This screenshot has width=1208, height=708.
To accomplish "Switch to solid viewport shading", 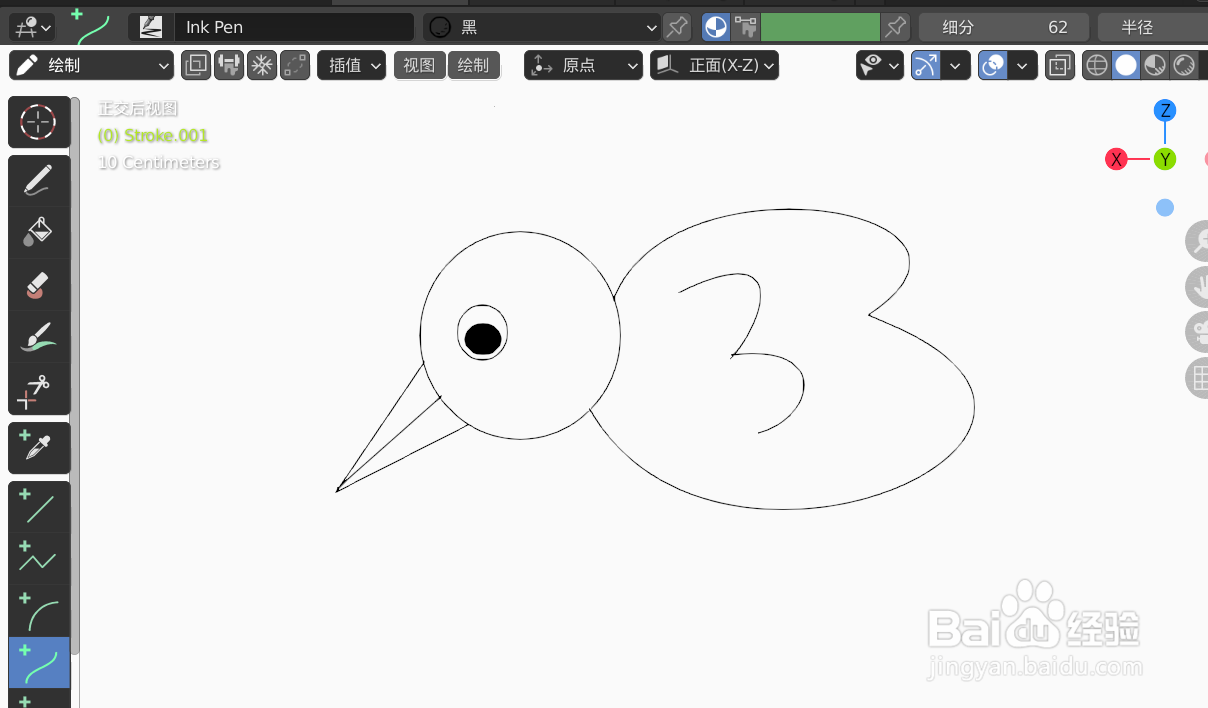I will click(1126, 65).
